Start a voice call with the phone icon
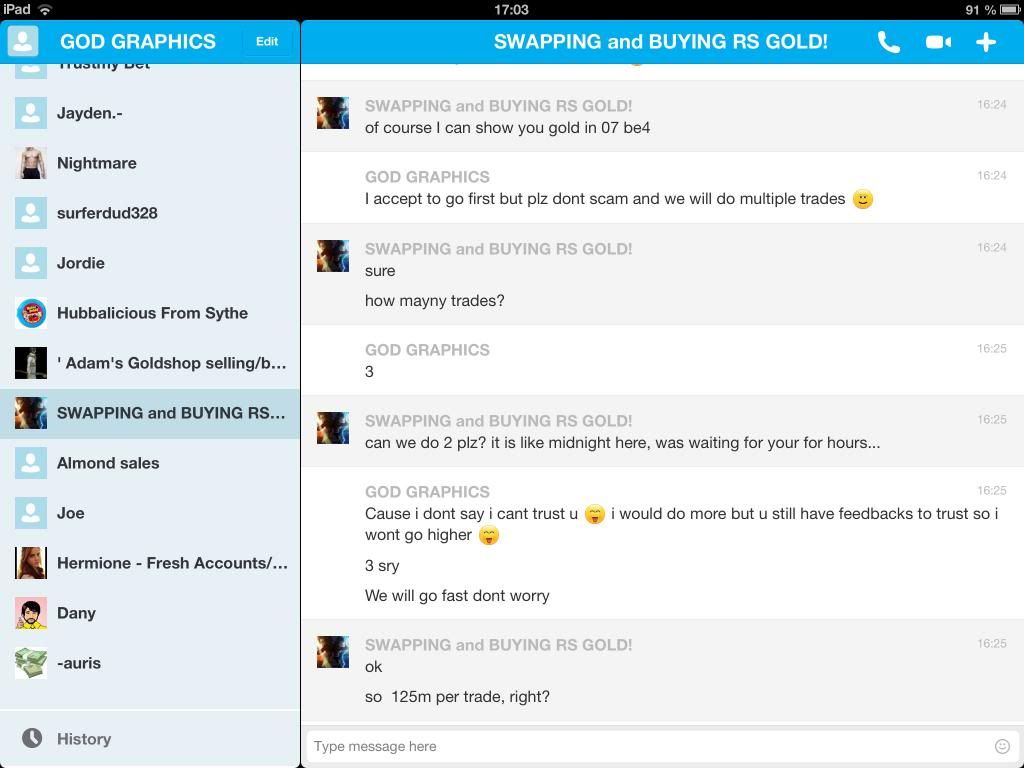1024x768 pixels. pyautogui.click(x=888, y=42)
